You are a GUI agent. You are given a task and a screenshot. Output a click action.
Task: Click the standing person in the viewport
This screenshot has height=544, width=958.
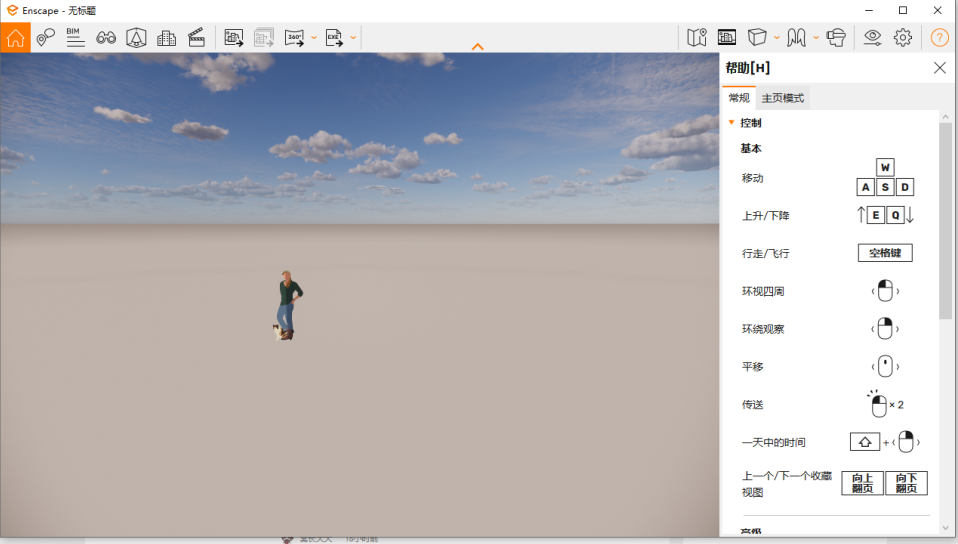pyautogui.click(x=288, y=305)
